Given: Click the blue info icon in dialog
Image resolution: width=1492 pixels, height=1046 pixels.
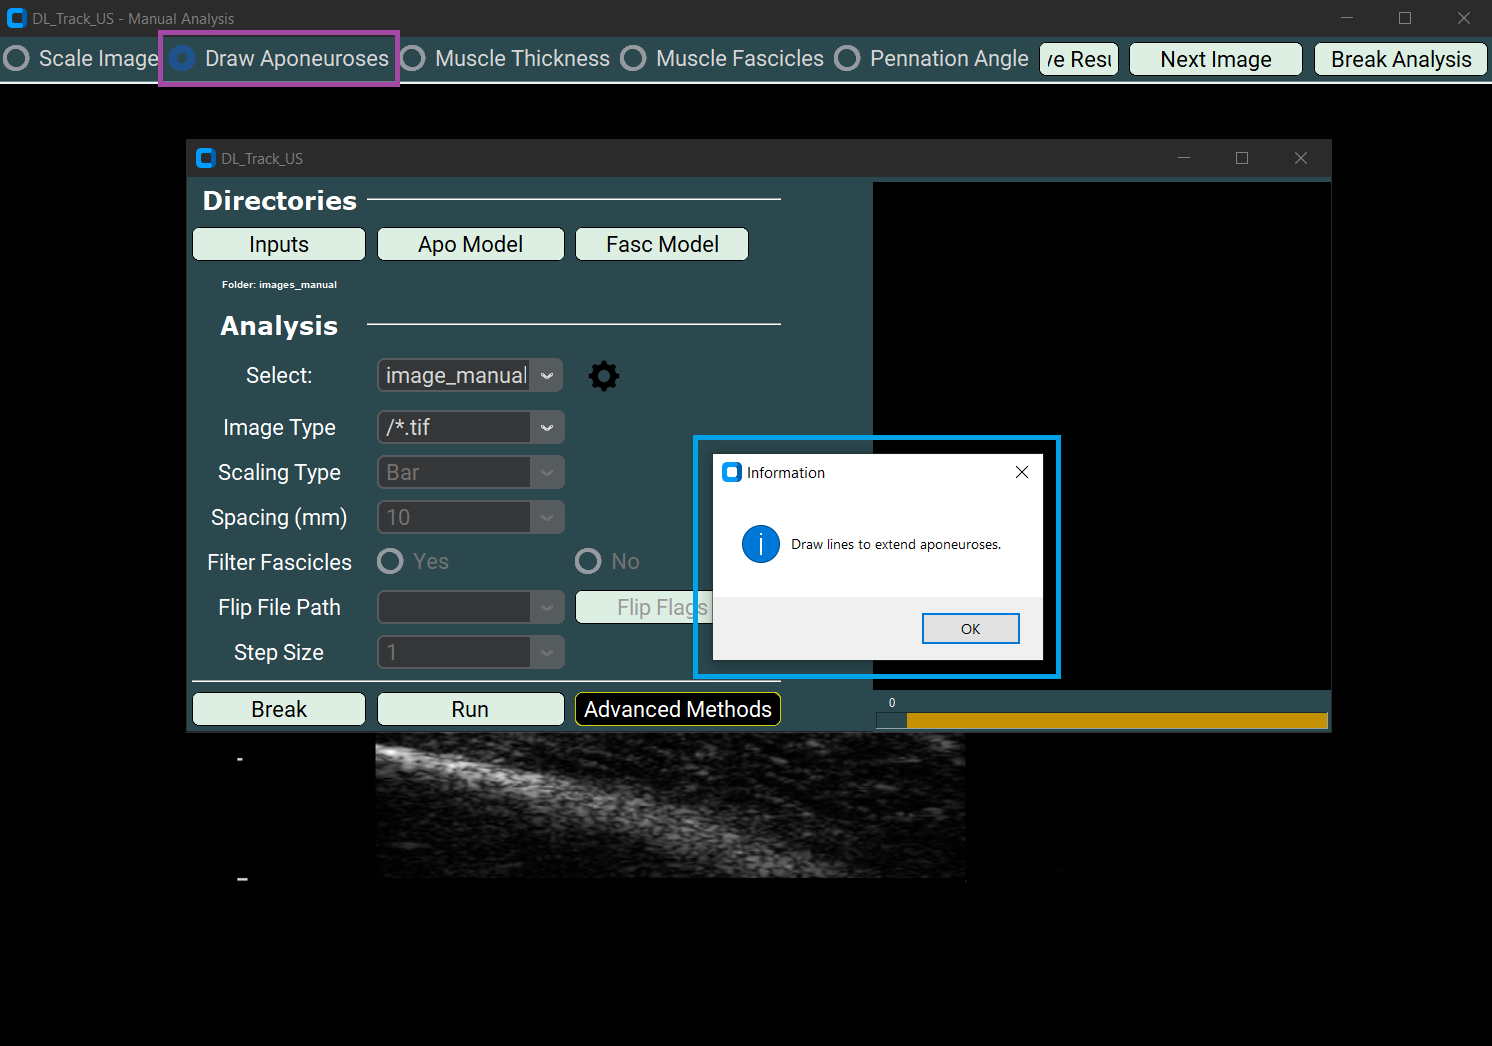Looking at the screenshot, I should (760, 544).
